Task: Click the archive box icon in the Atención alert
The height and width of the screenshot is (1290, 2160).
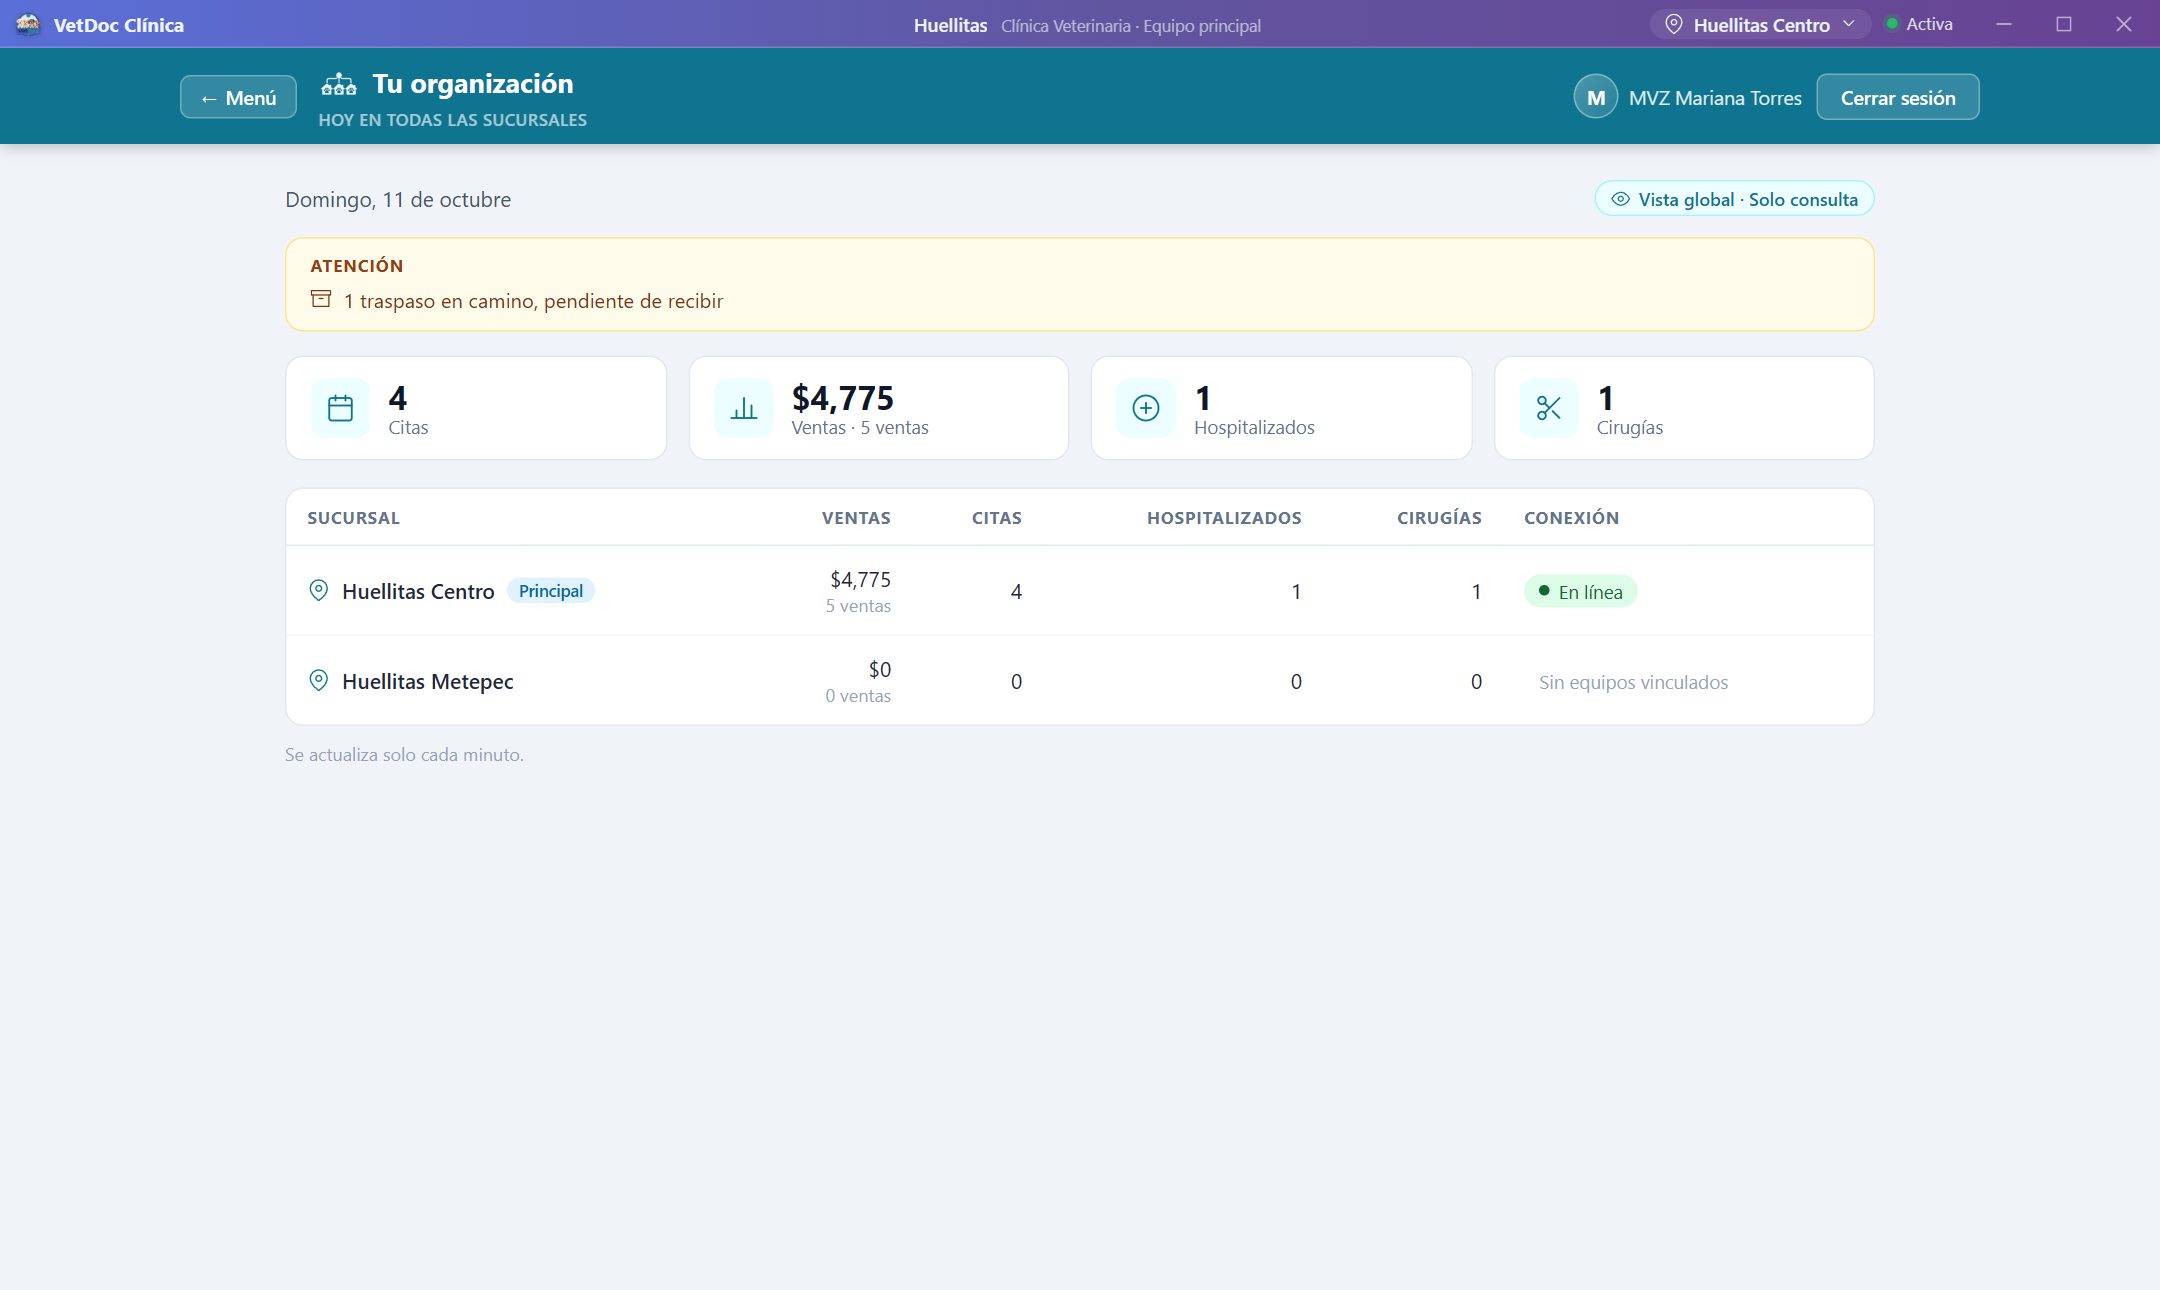Action: click(x=321, y=299)
